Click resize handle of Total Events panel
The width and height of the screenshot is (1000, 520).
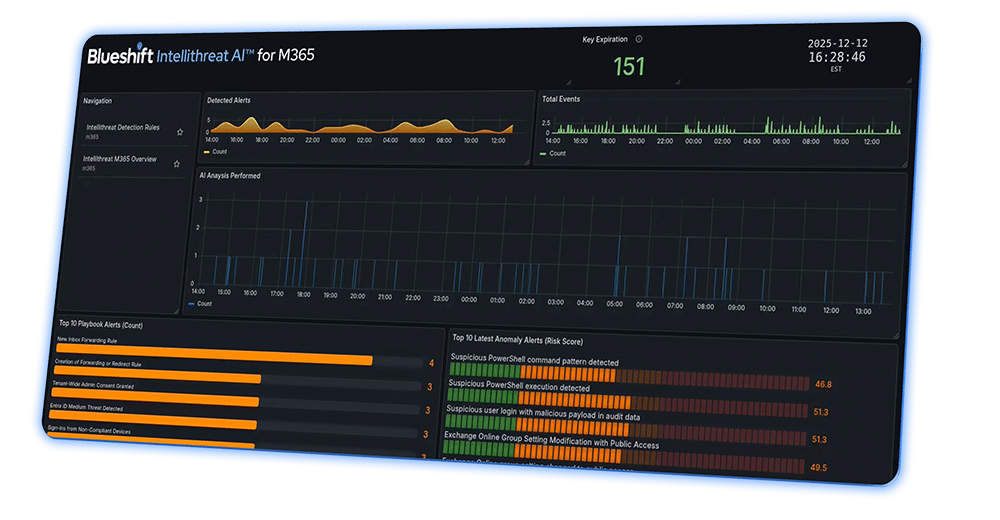point(903,162)
